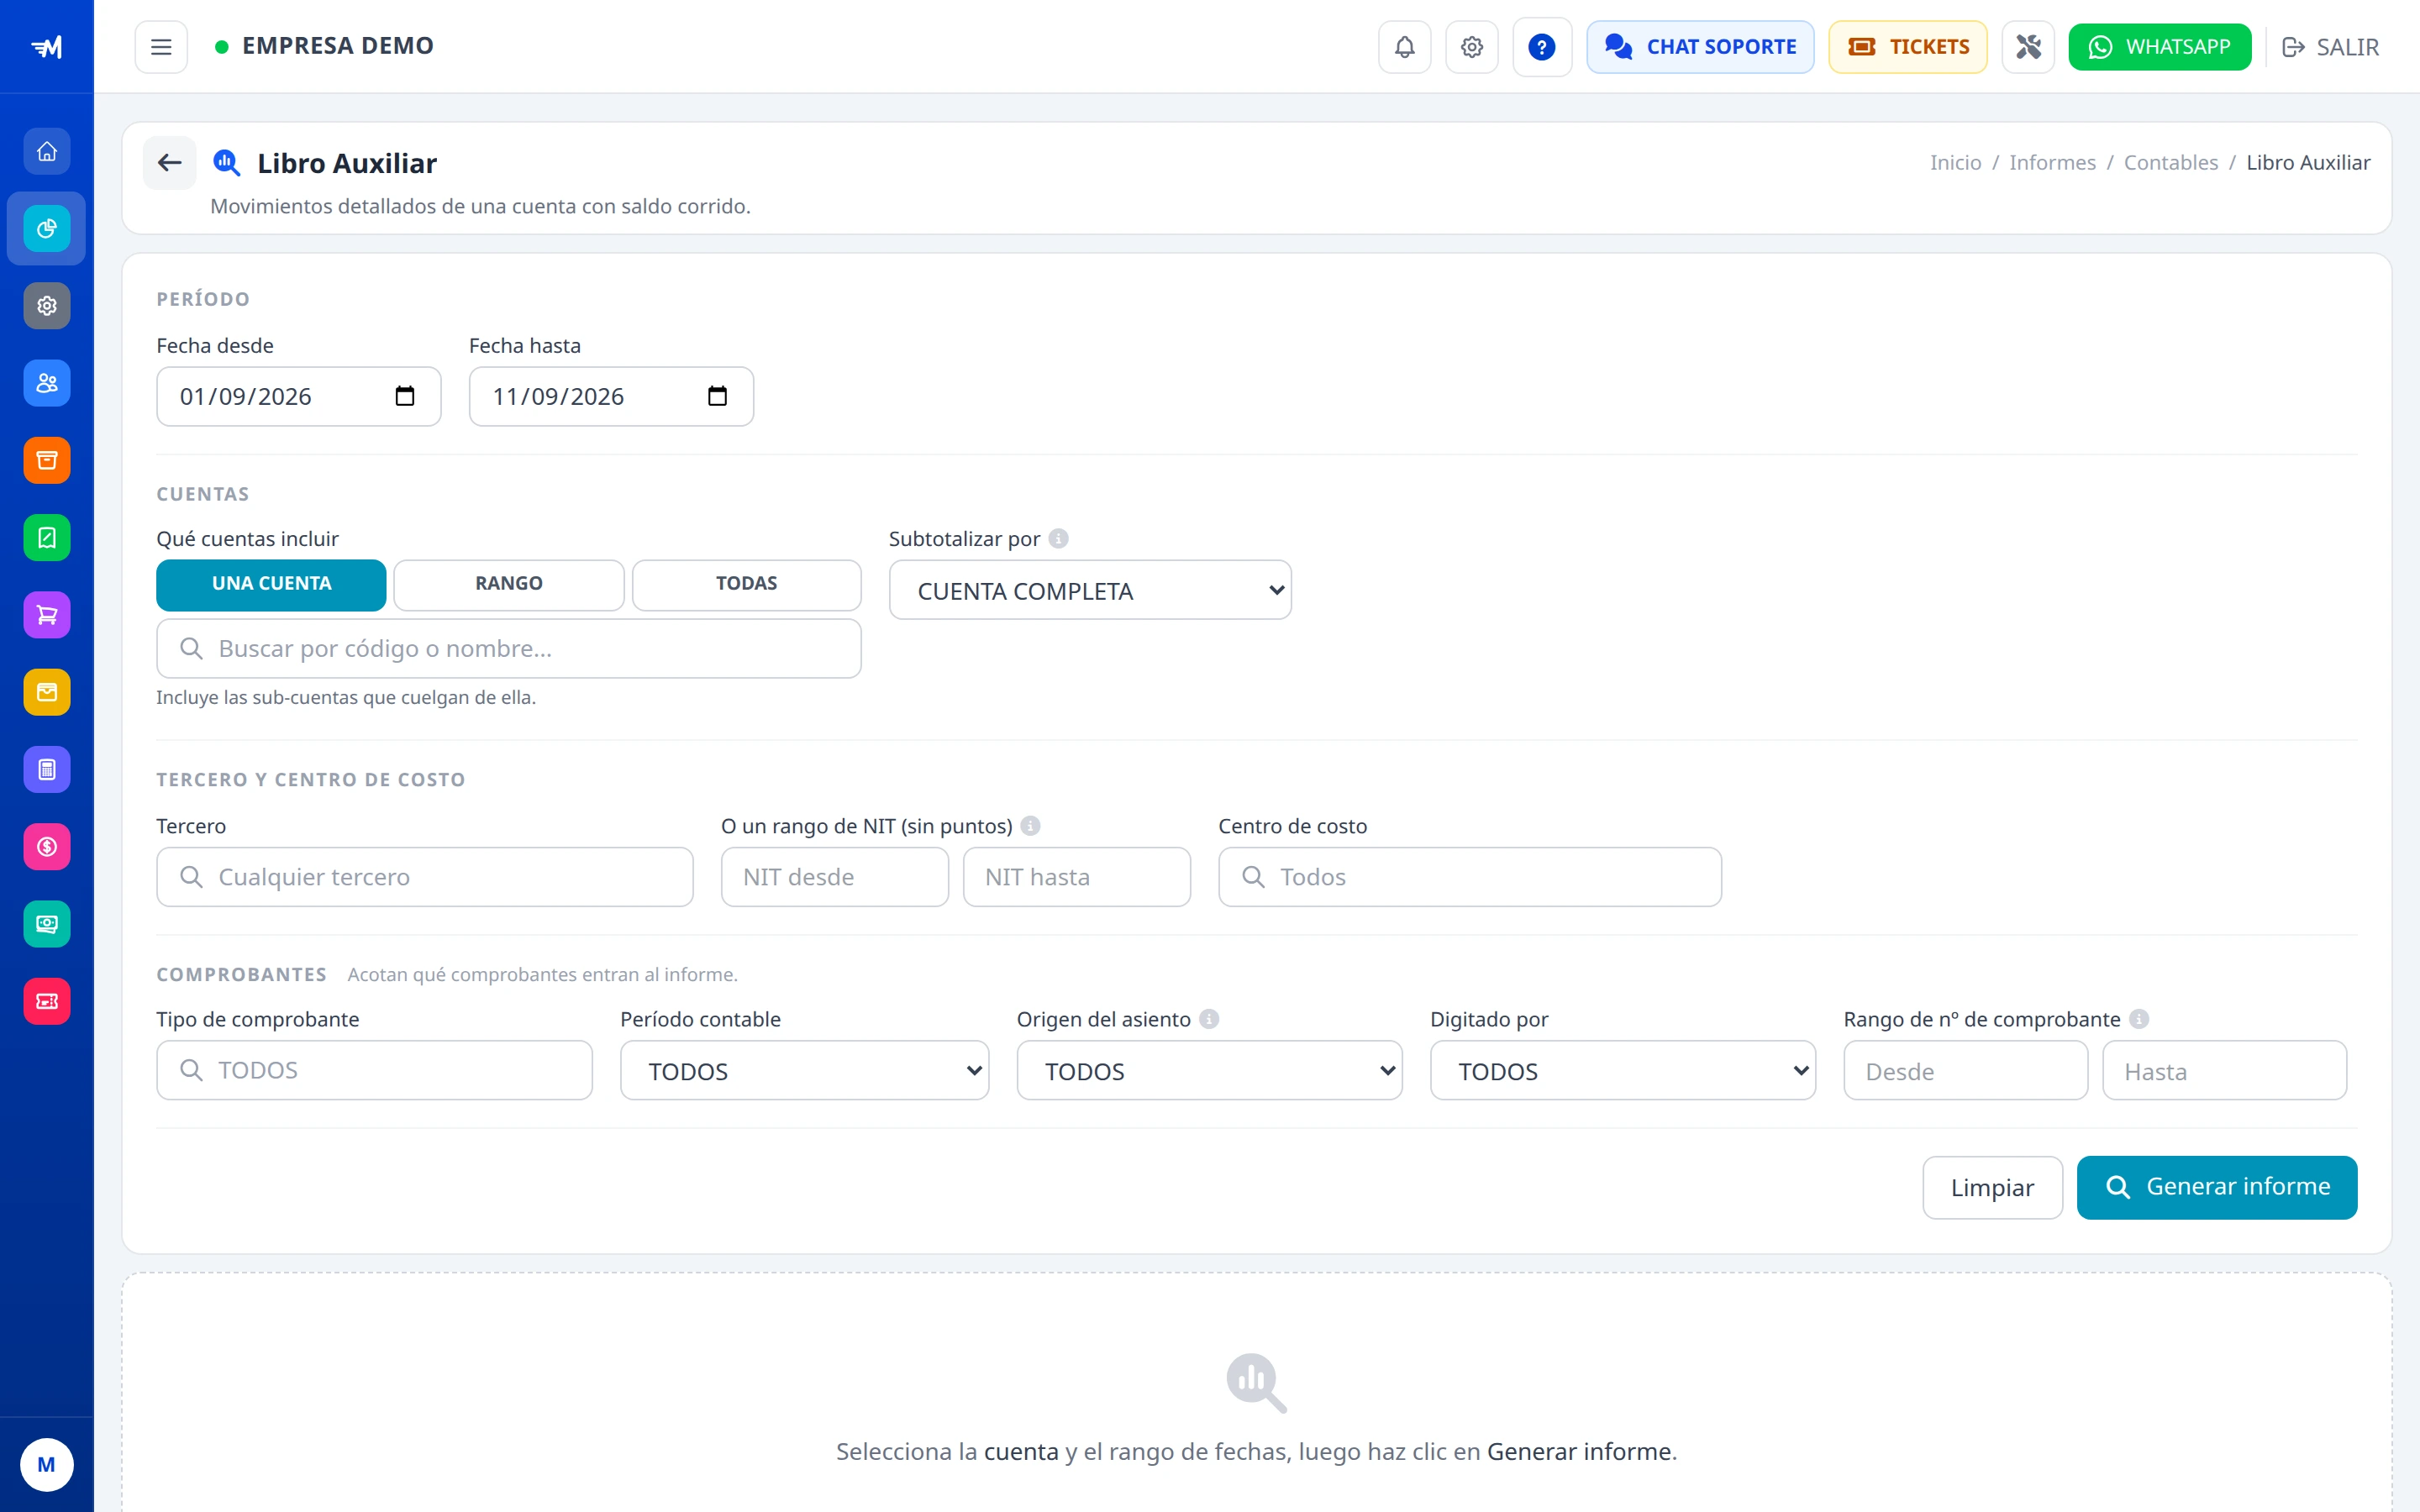The image size is (2420, 1512).
Task: Click SALIR to log out
Action: [x=2329, y=47]
